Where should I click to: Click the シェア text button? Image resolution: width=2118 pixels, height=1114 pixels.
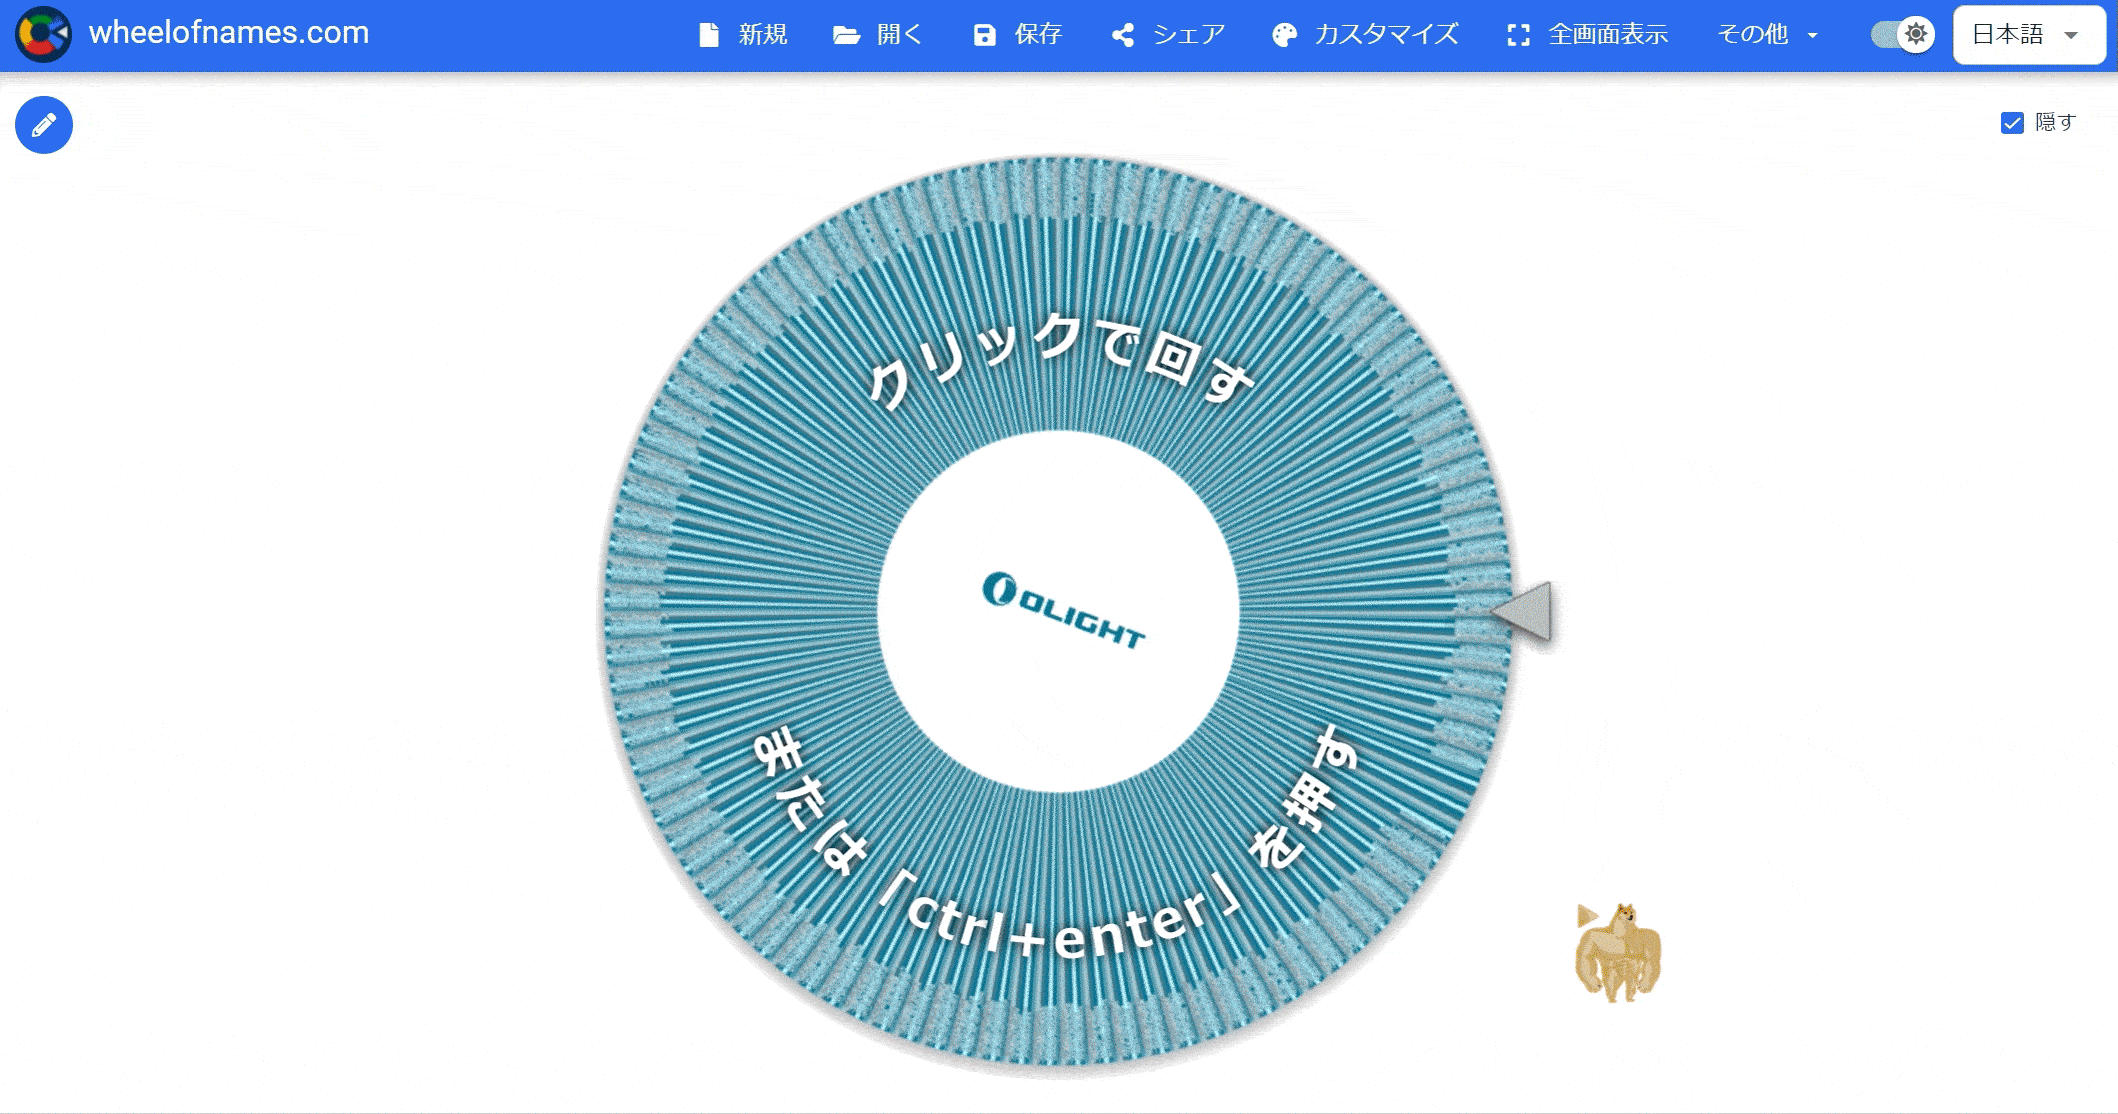(1189, 35)
